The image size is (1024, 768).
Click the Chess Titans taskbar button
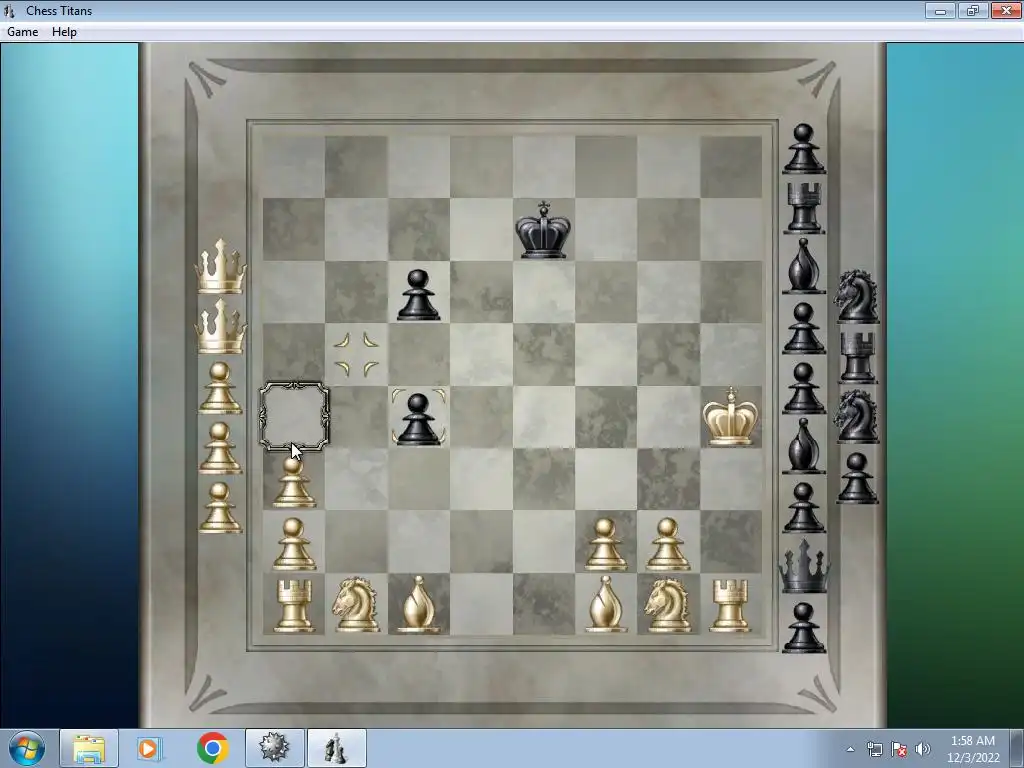(x=336, y=748)
